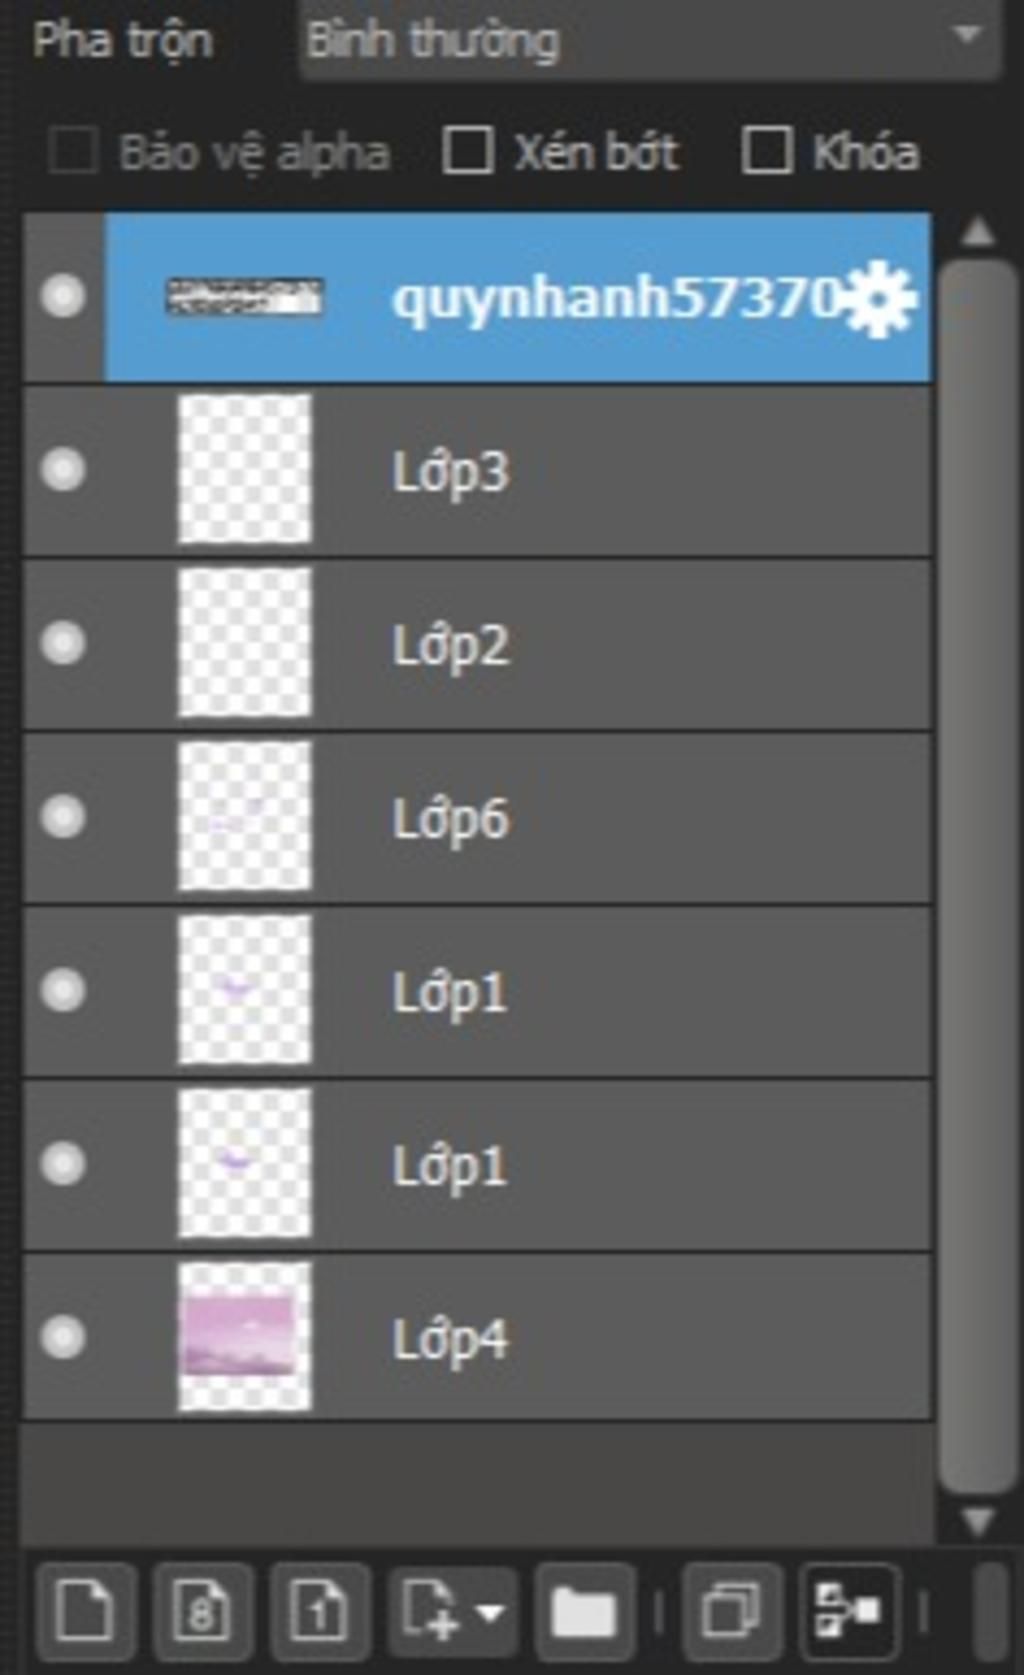Hide the Lớp3 layer

(x=63, y=469)
